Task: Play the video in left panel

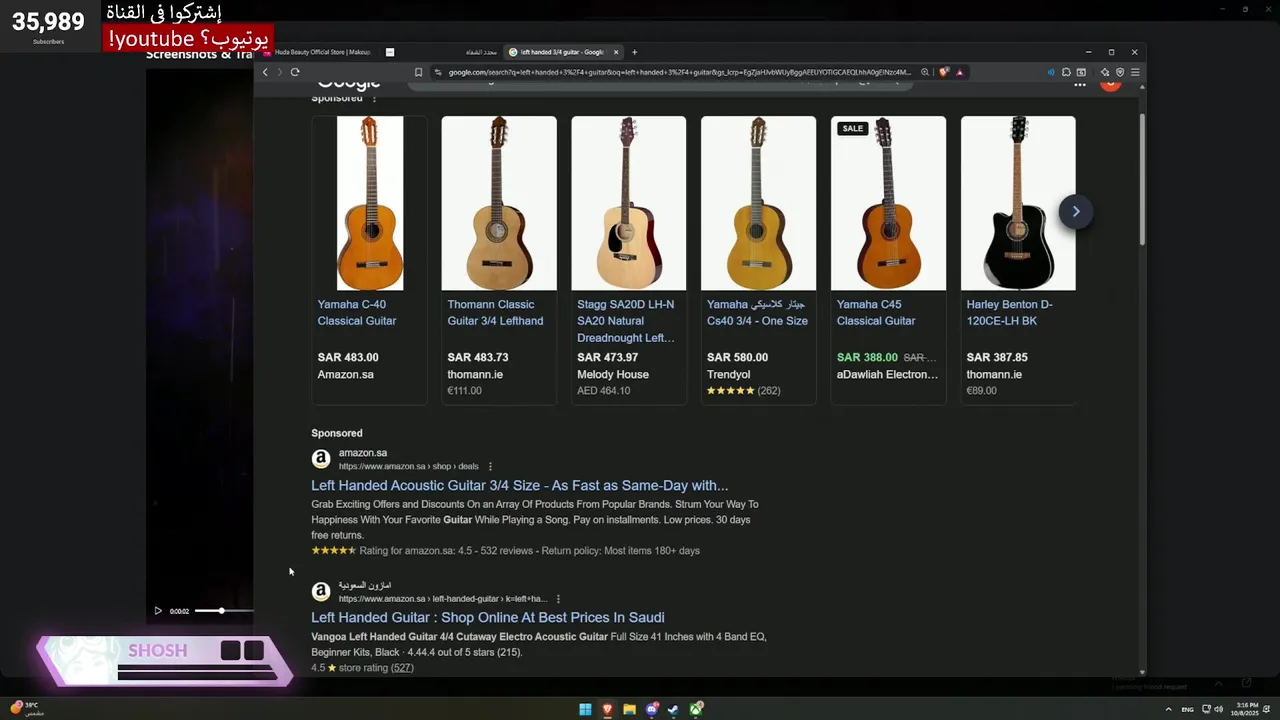Action: pyautogui.click(x=158, y=611)
